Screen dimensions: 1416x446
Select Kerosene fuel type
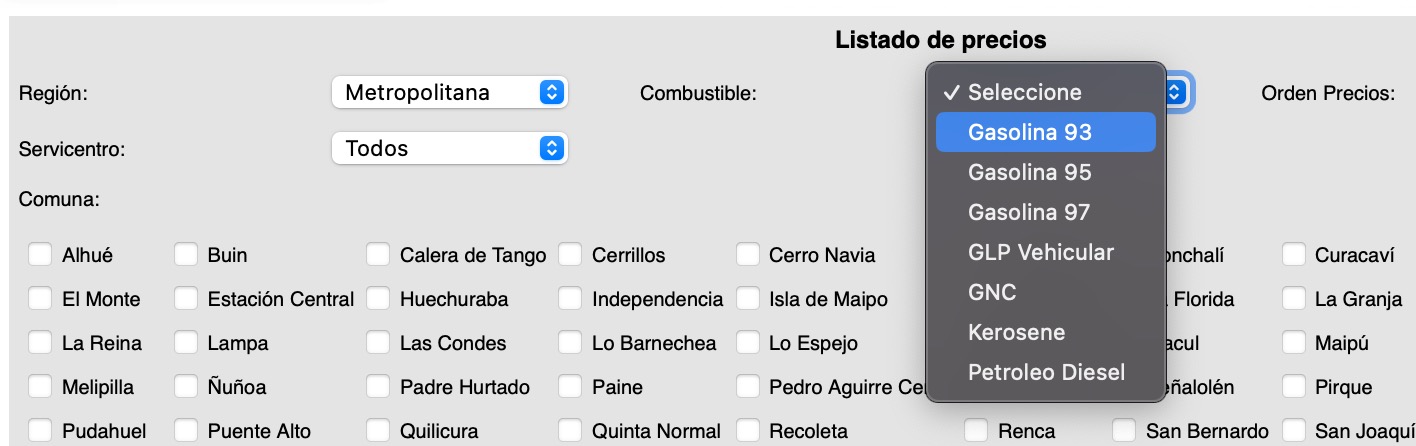pyautogui.click(x=1016, y=332)
